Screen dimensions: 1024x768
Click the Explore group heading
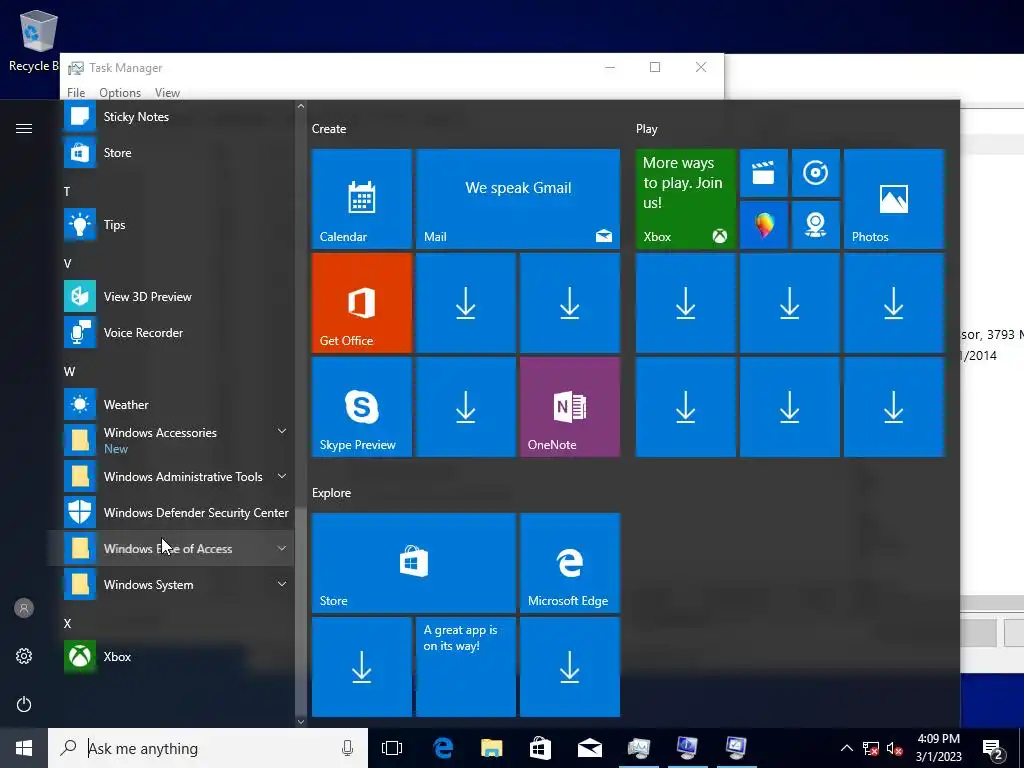332,493
